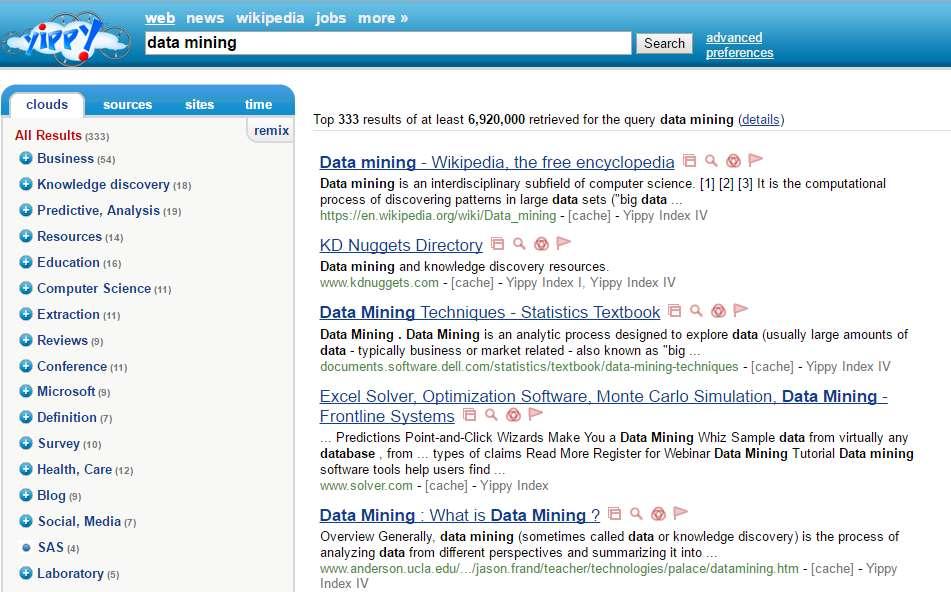Expand the Microsoft cluster plus icon
951x592 pixels.
point(25,391)
